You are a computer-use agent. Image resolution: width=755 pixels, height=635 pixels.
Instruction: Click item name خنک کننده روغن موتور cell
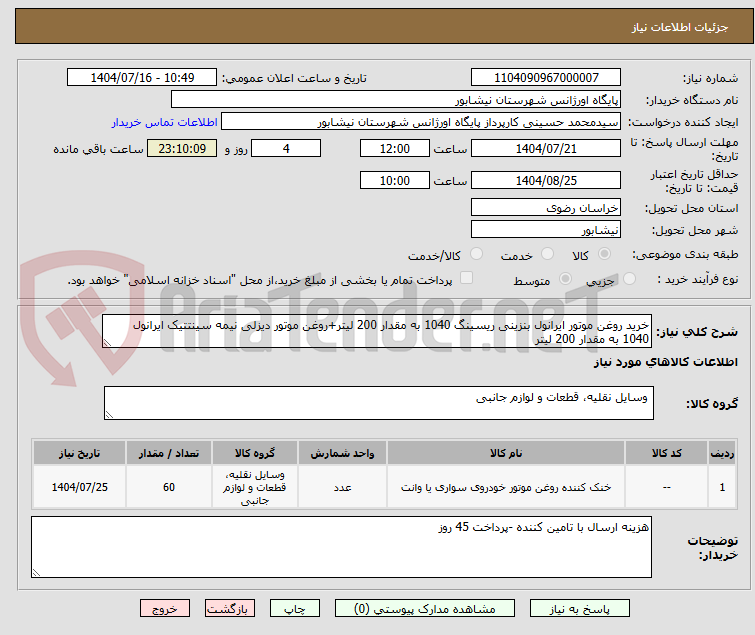(506, 487)
